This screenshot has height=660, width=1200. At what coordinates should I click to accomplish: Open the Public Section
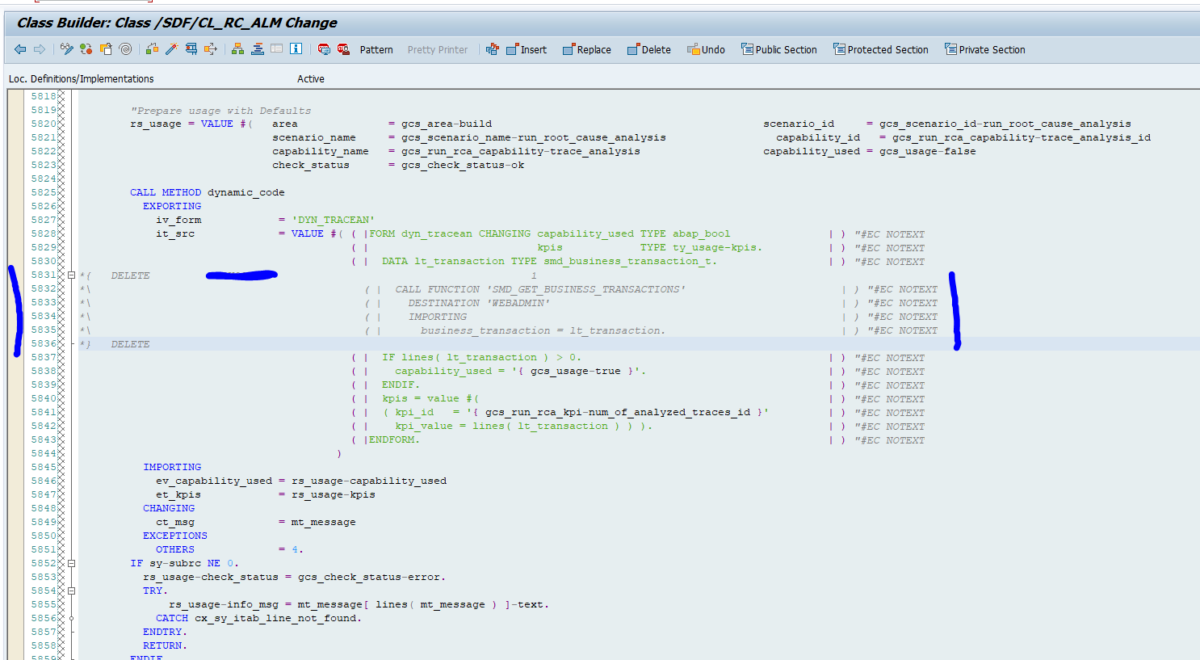pyautogui.click(x=779, y=50)
